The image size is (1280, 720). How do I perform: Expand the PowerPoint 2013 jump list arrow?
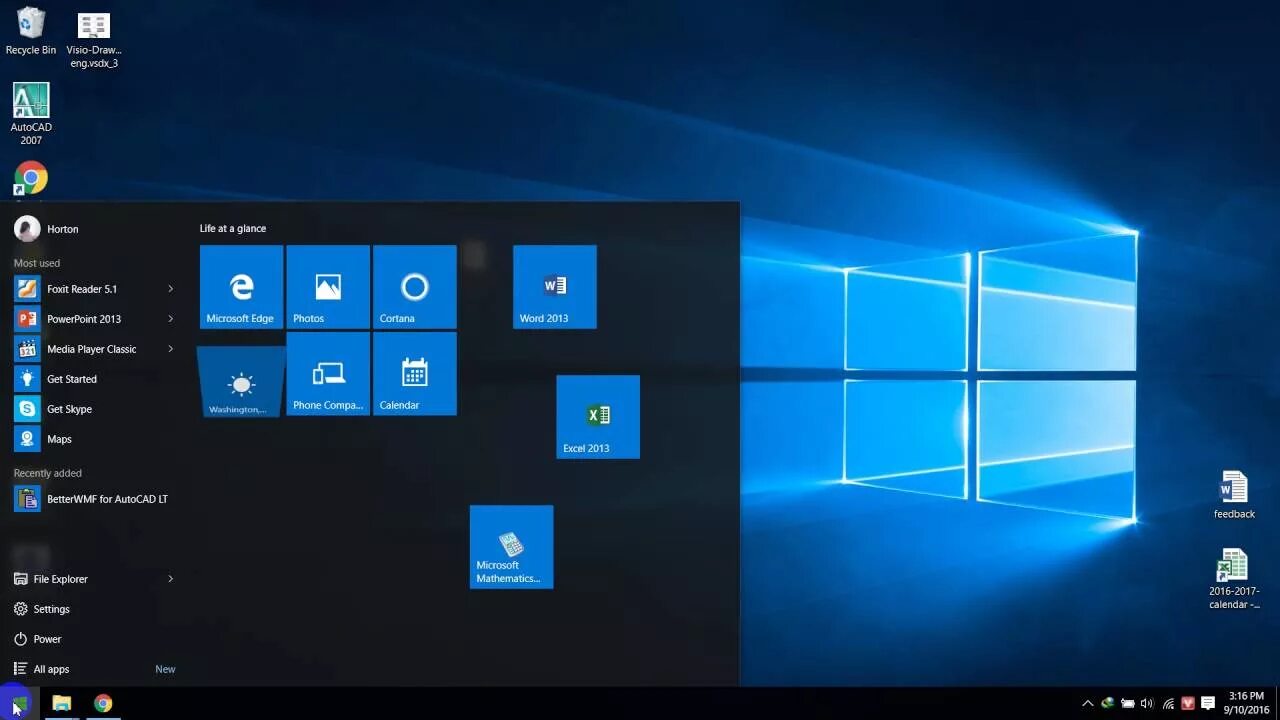[171, 319]
